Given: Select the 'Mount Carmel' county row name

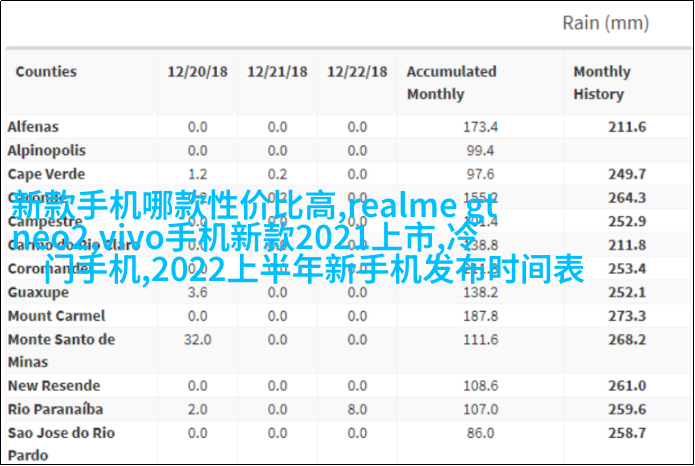Looking at the screenshot, I should (x=56, y=316).
